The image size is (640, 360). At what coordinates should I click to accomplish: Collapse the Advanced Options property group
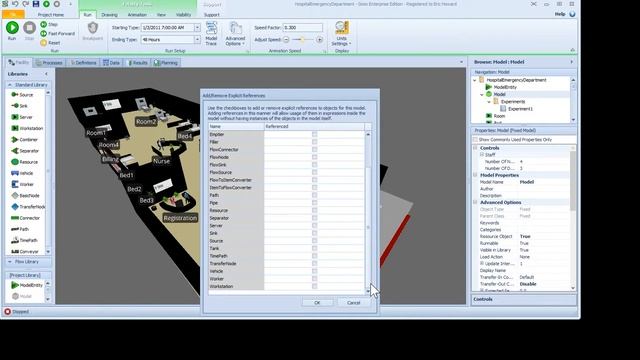click(x=476, y=202)
